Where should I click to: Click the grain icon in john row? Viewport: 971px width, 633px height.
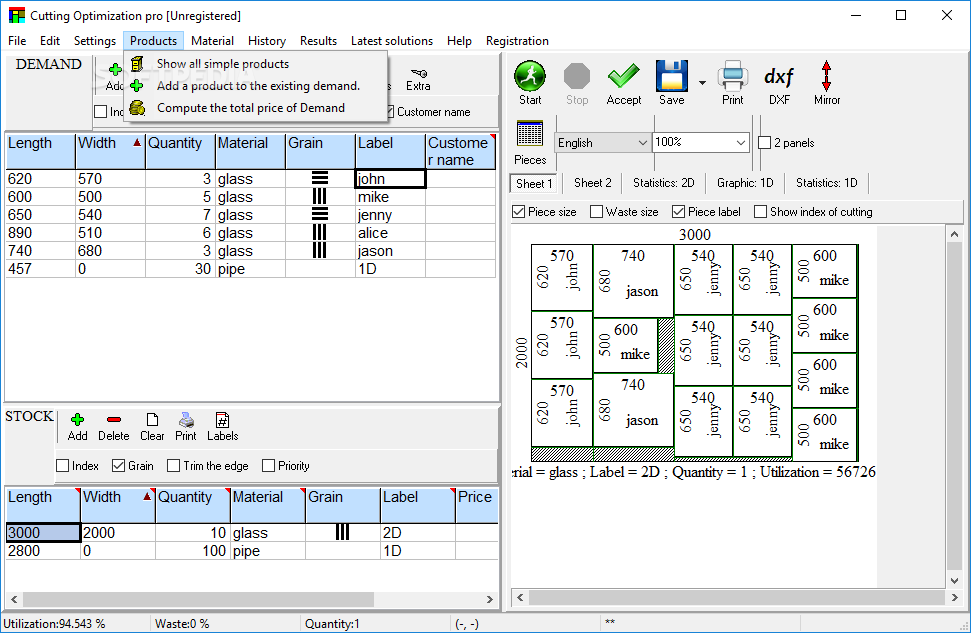320,179
